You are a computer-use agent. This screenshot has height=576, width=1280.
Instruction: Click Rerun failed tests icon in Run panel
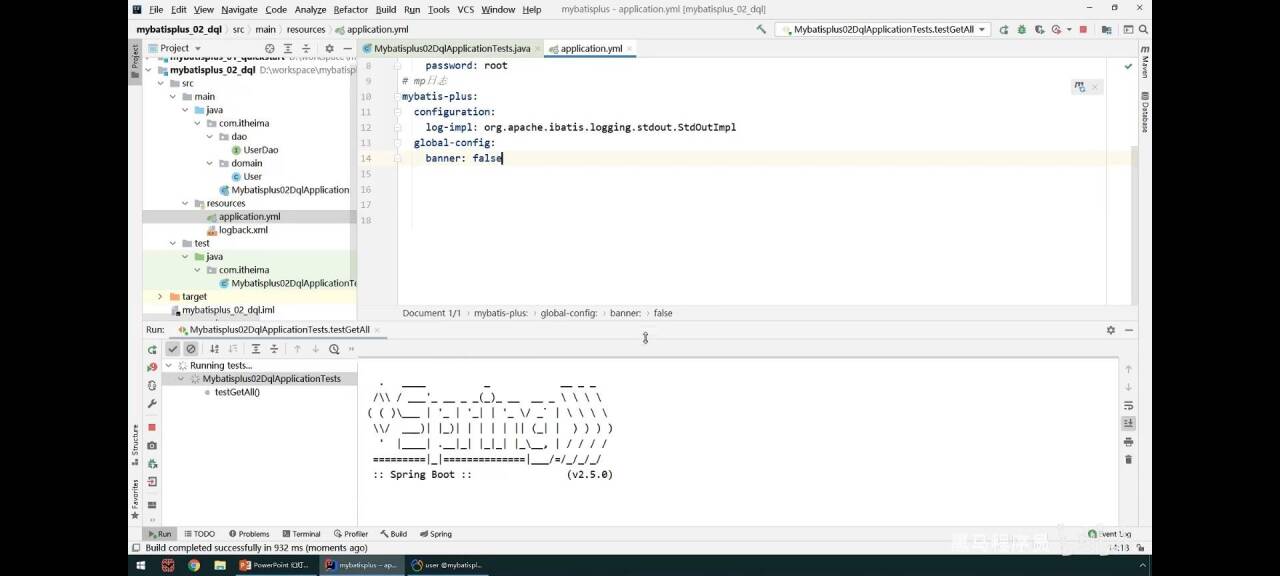pyautogui.click(x=152, y=367)
